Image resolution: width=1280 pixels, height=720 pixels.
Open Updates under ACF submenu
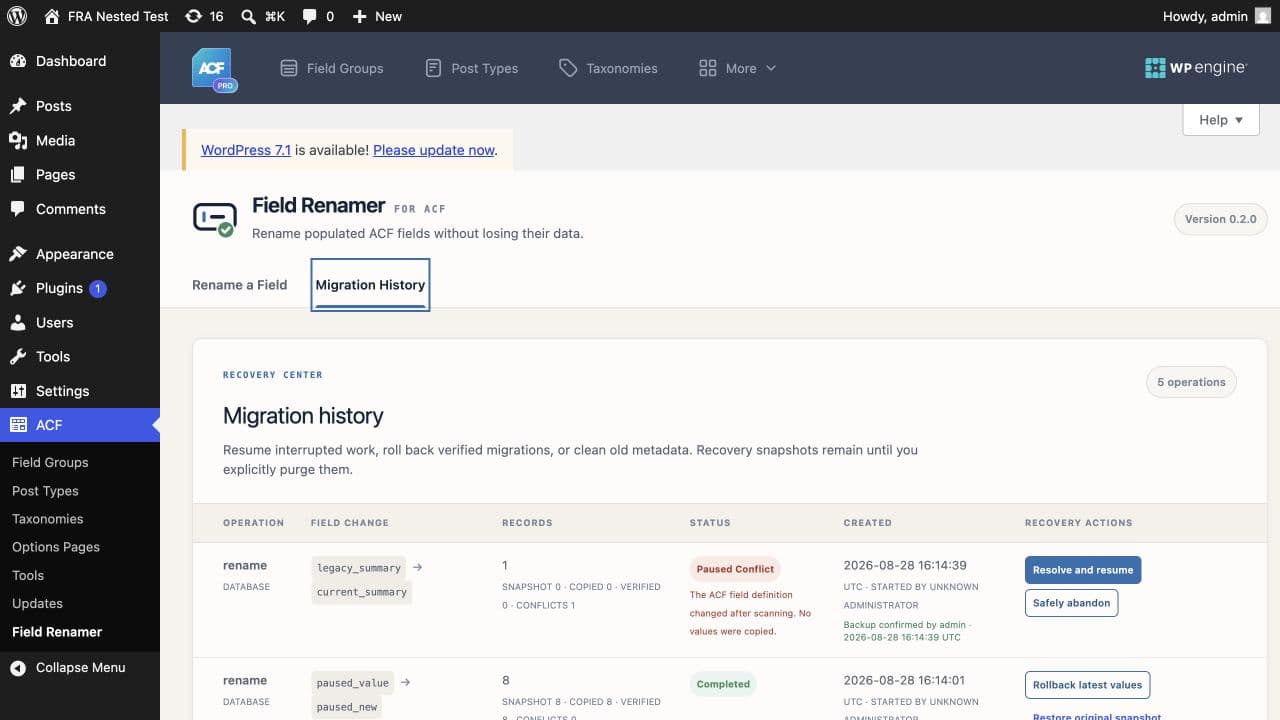point(37,603)
